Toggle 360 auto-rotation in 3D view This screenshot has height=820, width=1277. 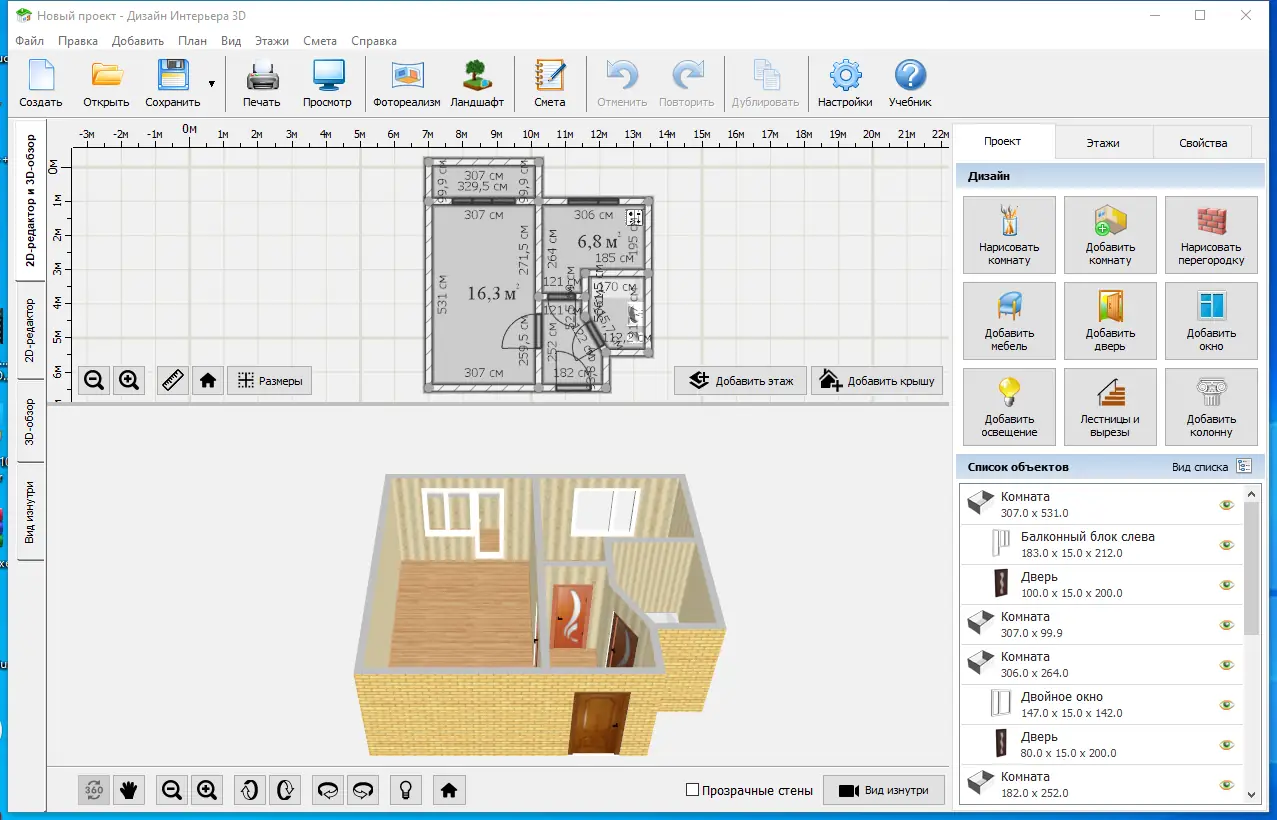pos(94,790)
